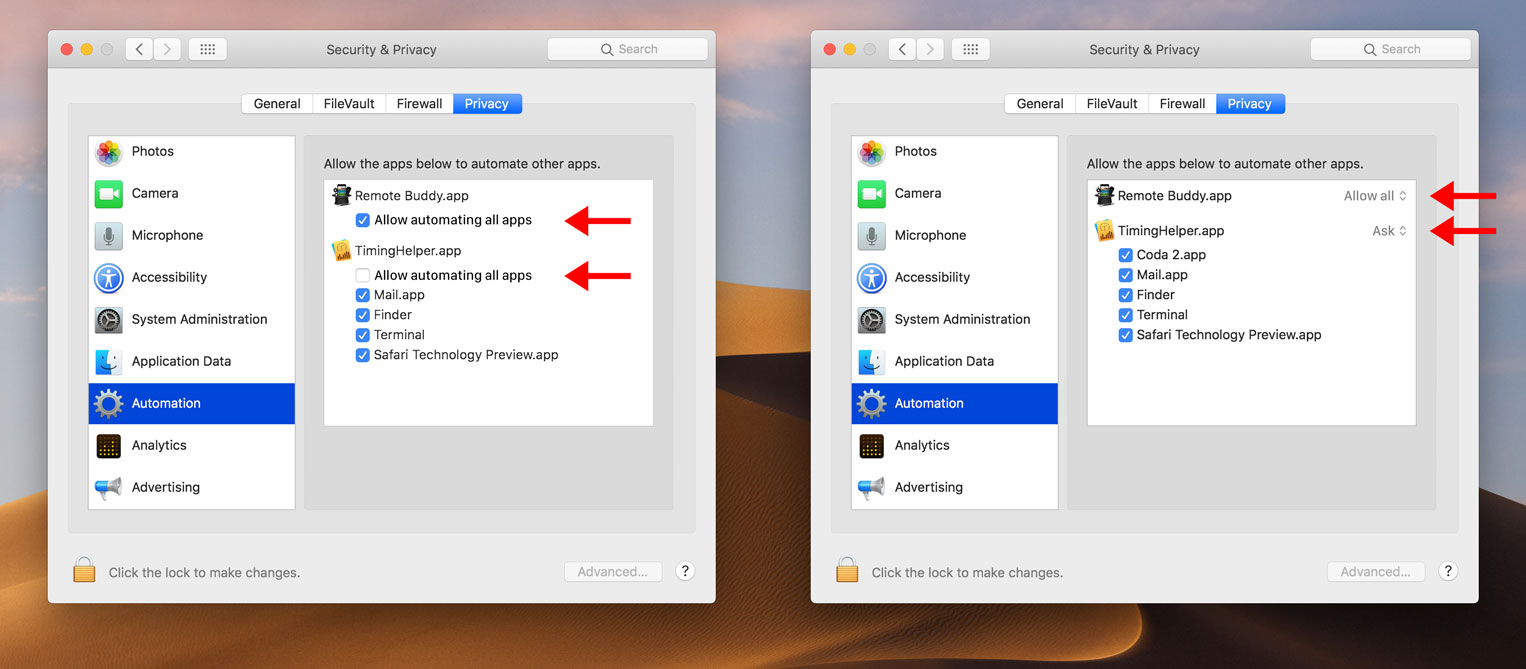Click Automation gear icon in right window
The width and height of the screenshot is (1526, 669).
[x=872, y=404]
